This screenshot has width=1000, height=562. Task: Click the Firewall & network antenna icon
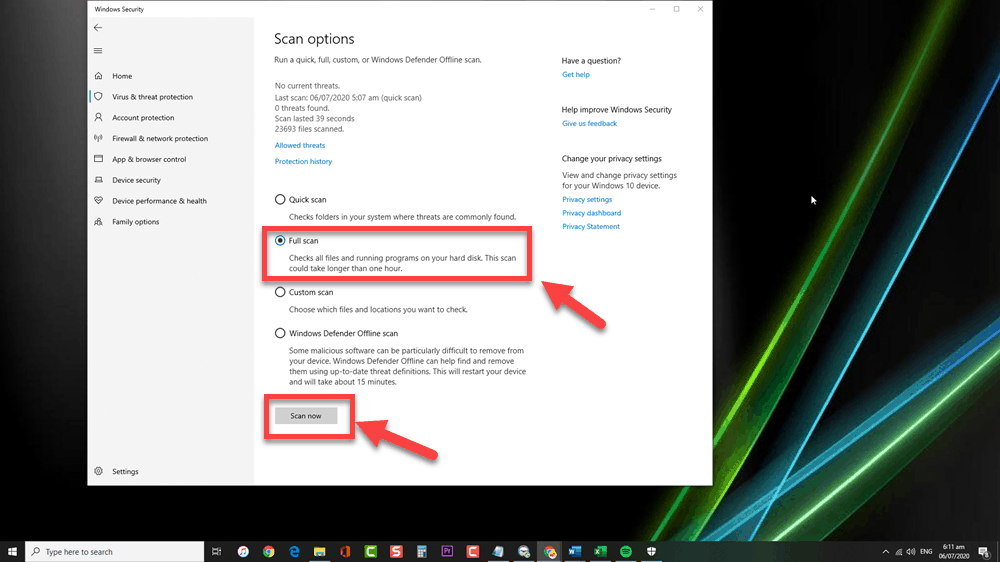[x=98, y=138]
